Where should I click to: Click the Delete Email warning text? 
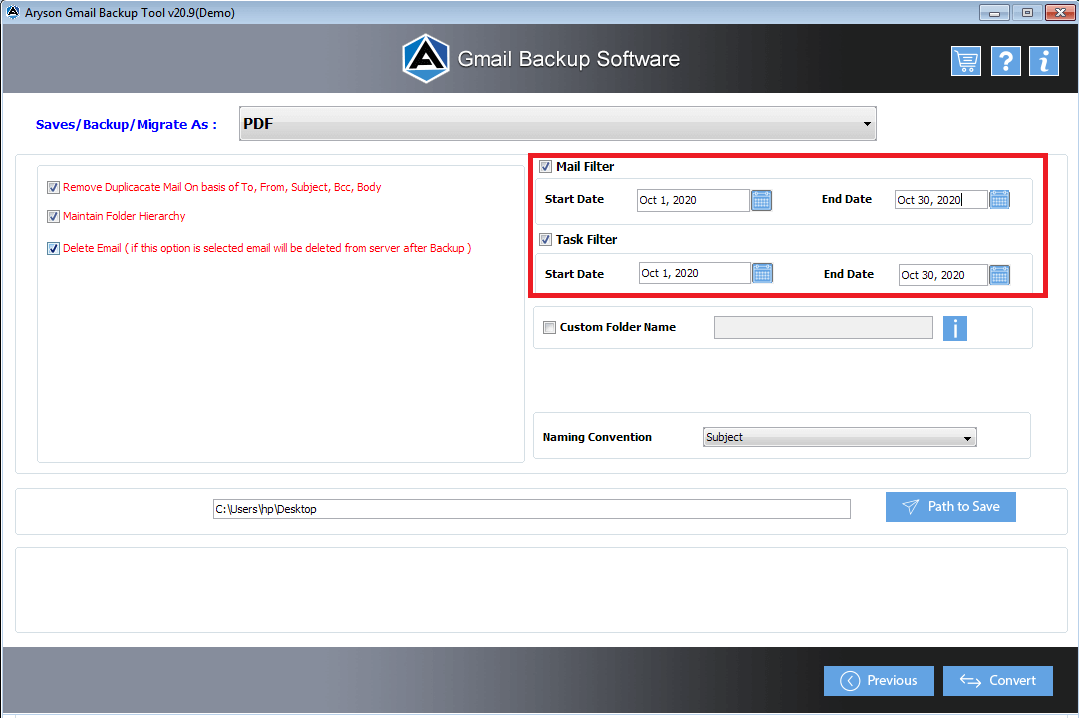(x=267, y=249)
